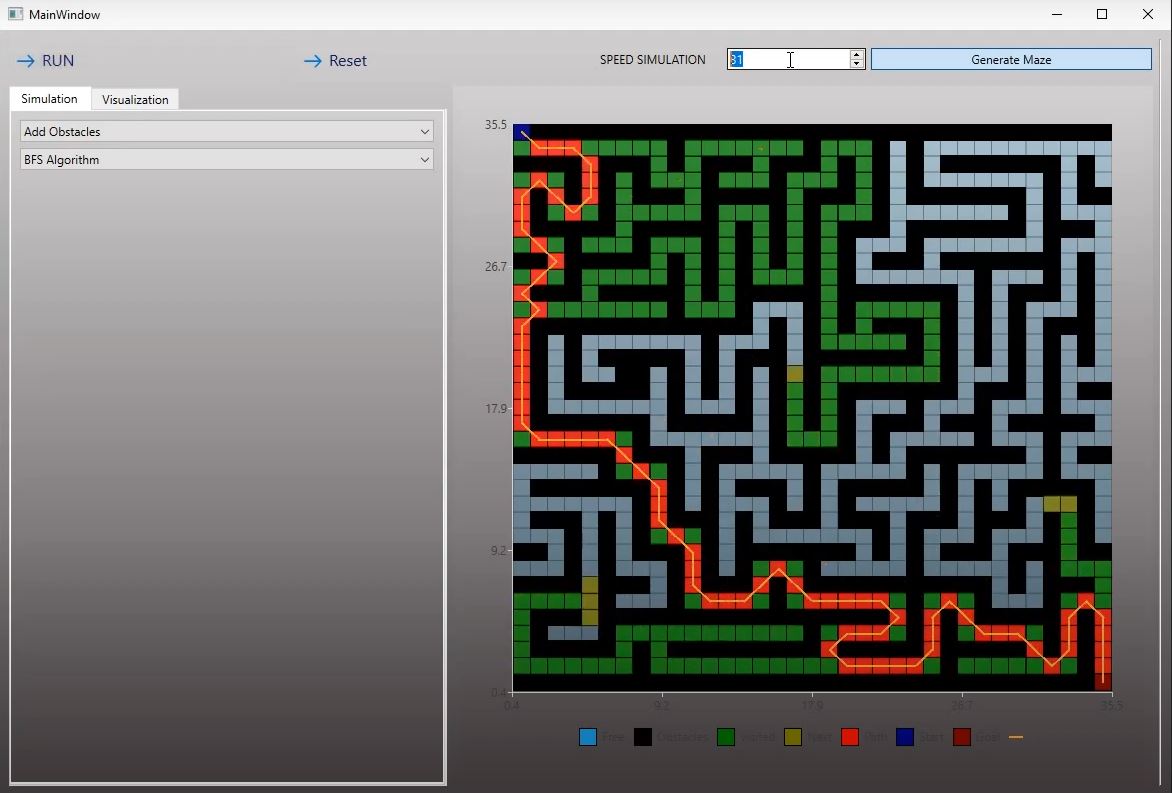Click the black Obstacles legend swatch
This screenshot has width=1172, height=793.
tap(643, 737)
